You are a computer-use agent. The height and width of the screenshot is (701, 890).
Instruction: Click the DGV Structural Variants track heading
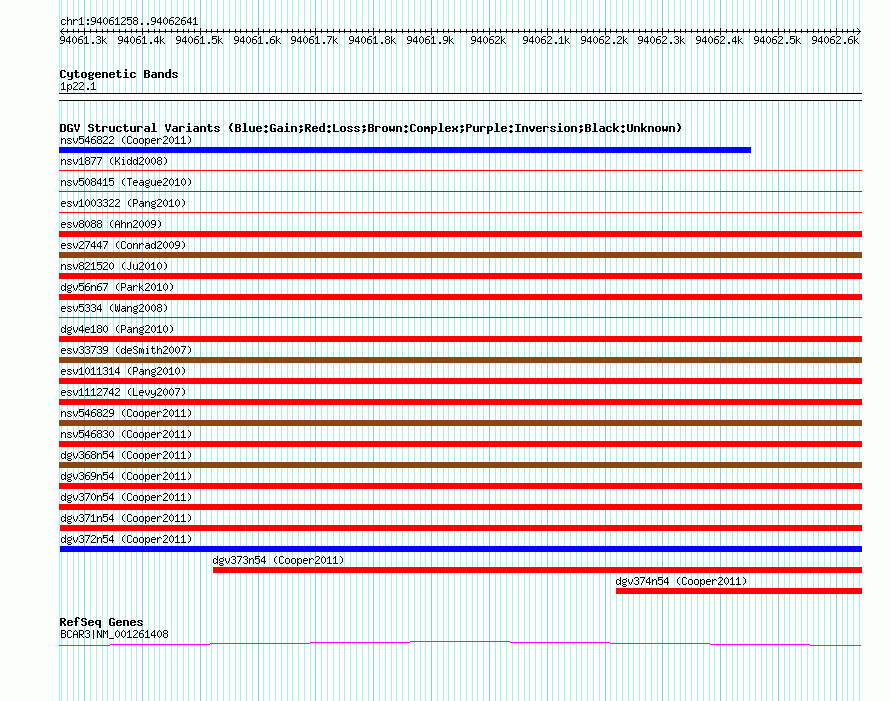click(370, 128)
